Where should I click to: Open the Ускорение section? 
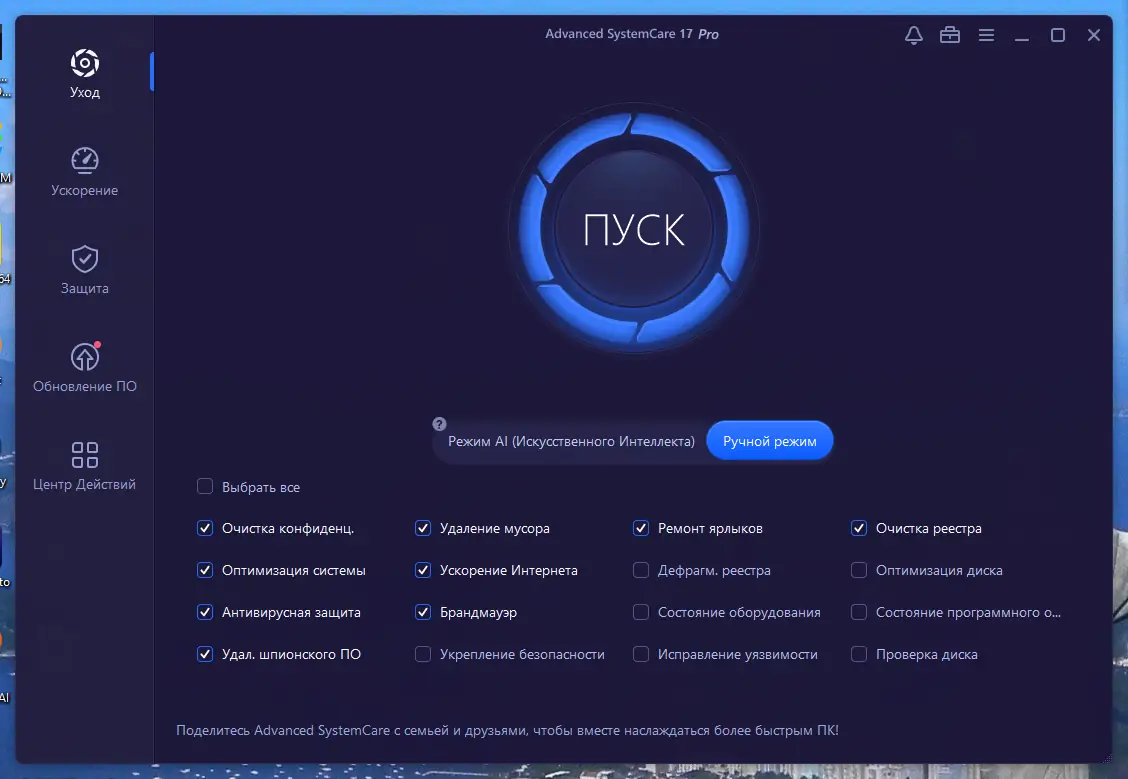click(x=84, y=170)
